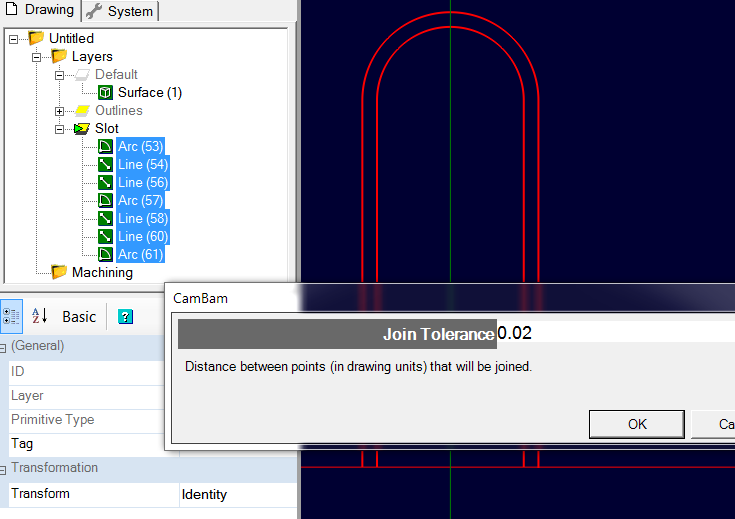Click the Surface (1) cube icon
Screen dimensions: 735x519
coord(105,92)
